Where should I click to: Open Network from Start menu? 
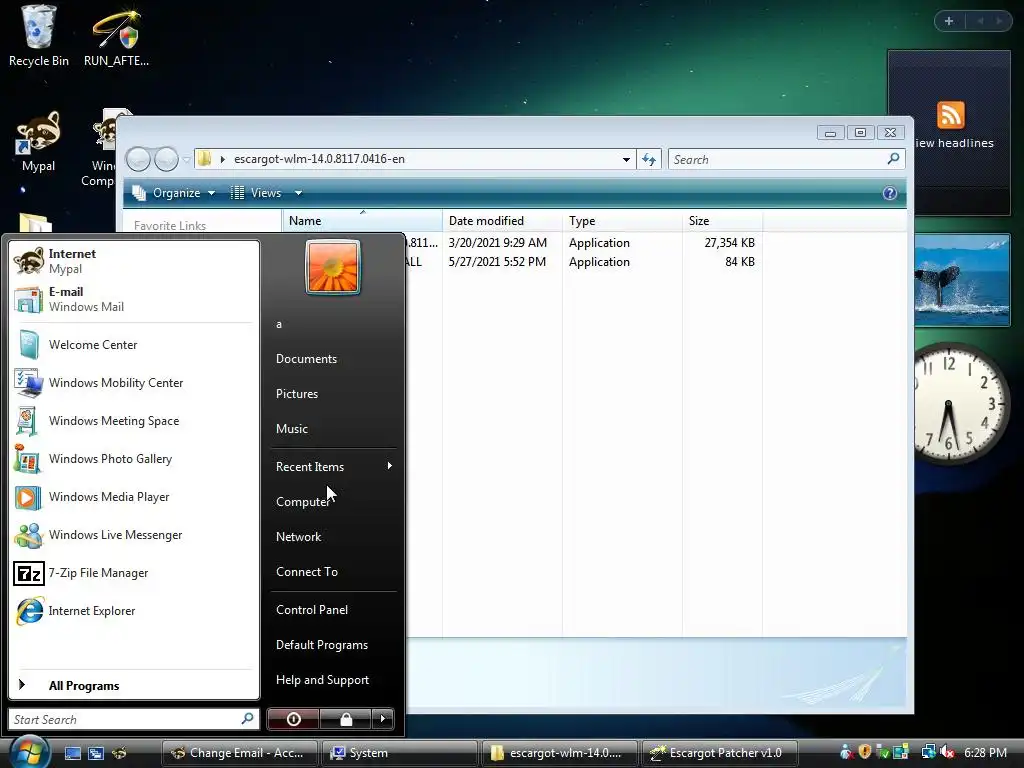(x=333, y=536)
